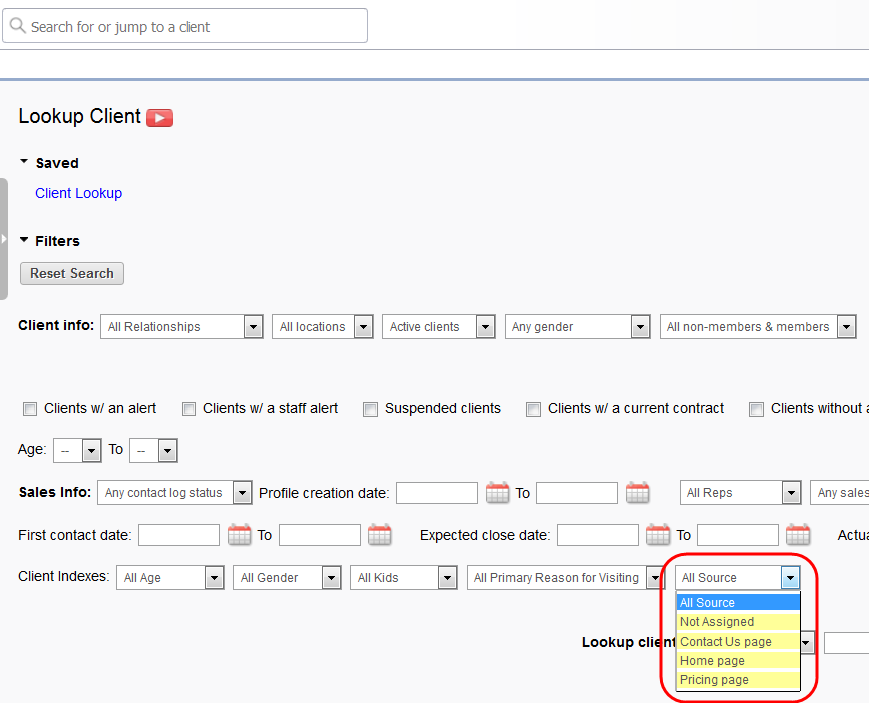This screenshot has height=703, width=869.
Task: Open the calendar beside First contact To field
Action: tap(380, 534)
